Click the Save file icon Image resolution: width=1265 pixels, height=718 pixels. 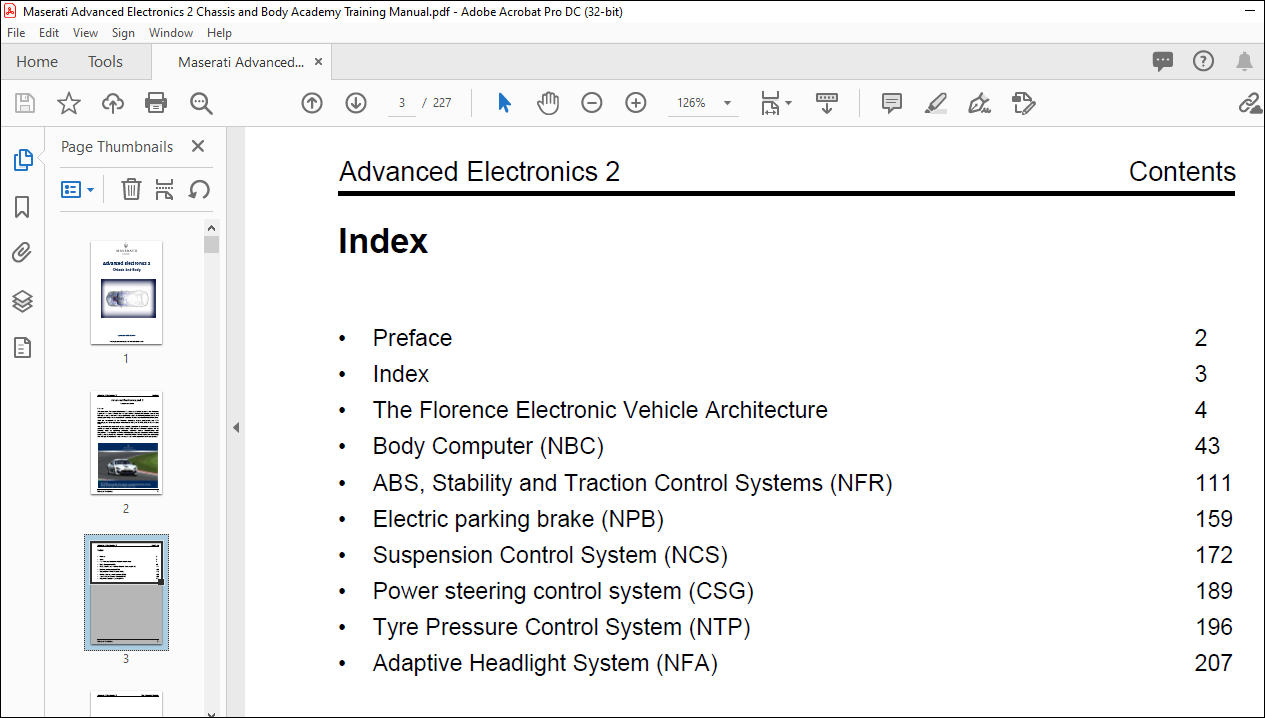pos(25,103)
